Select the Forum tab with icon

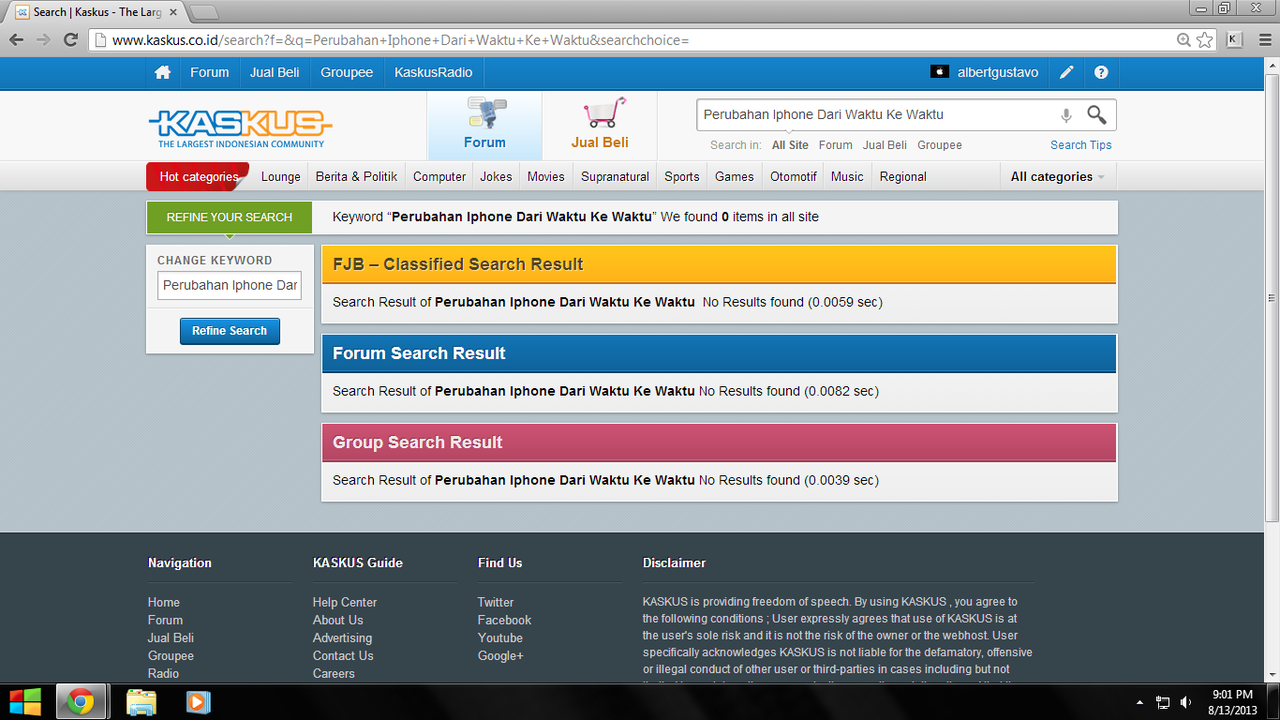pyautogui.click(x=485, y=126)
